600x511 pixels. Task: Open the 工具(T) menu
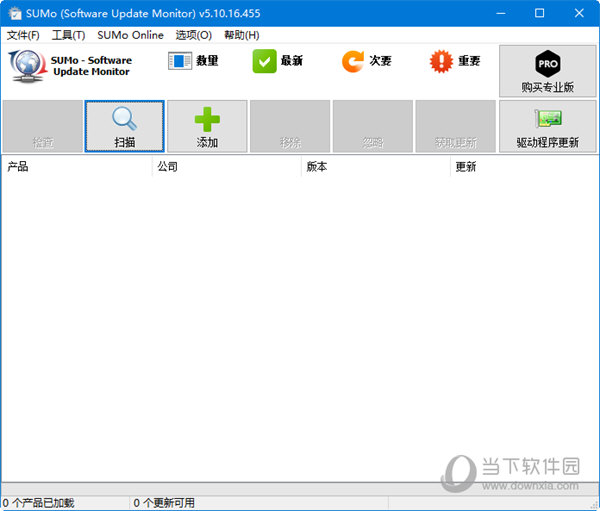68,35
